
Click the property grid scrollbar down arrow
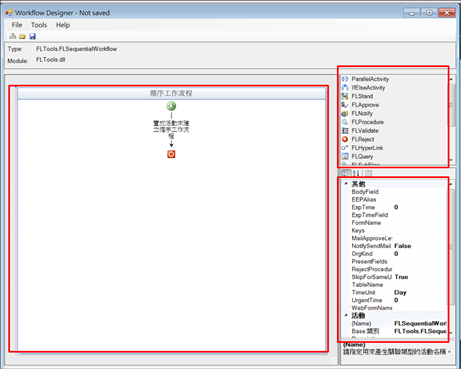click(451, 333)
